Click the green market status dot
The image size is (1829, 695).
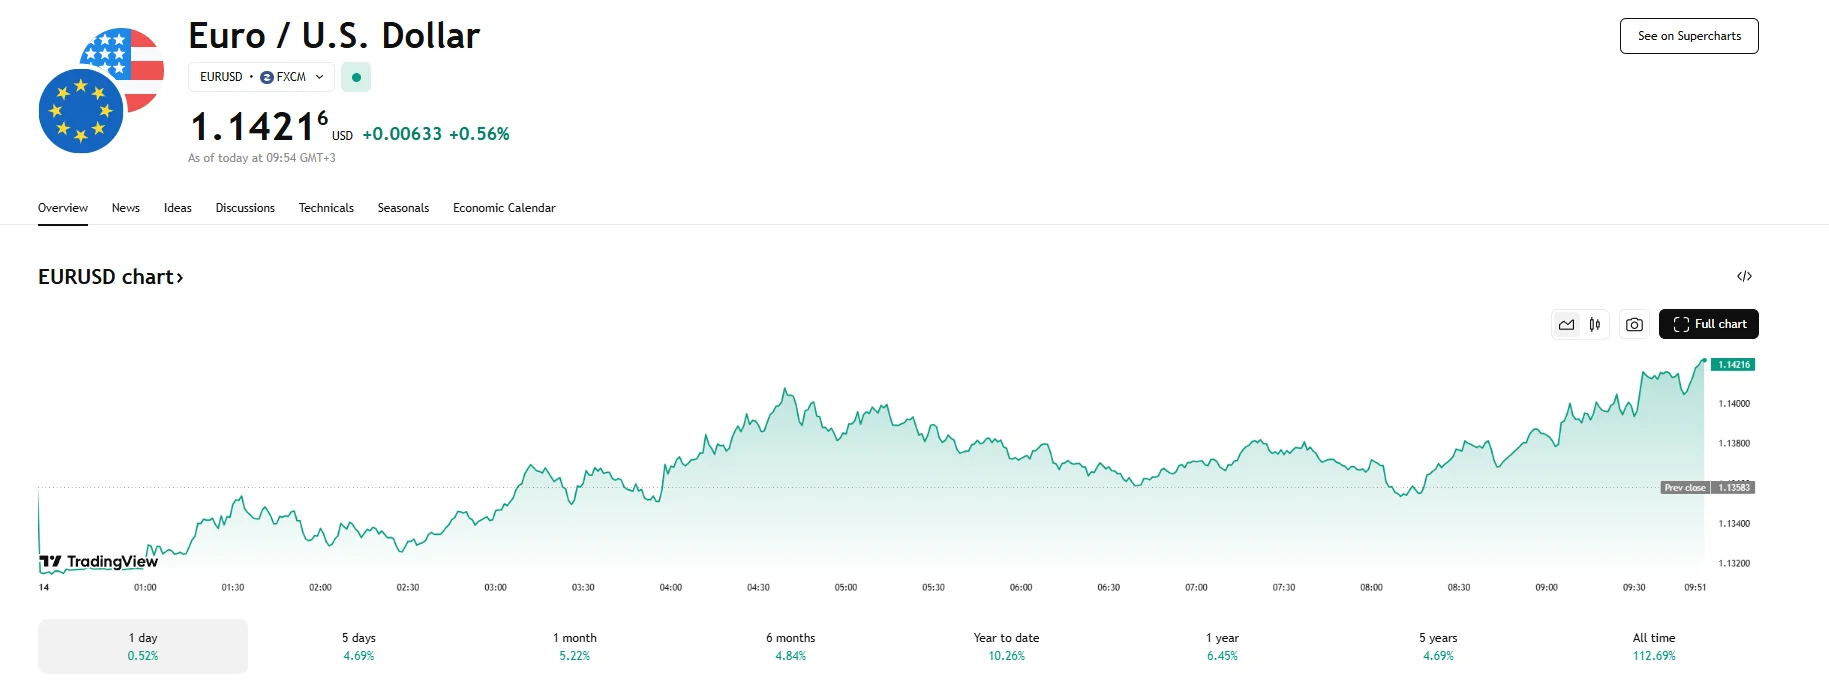click(356, 77)
